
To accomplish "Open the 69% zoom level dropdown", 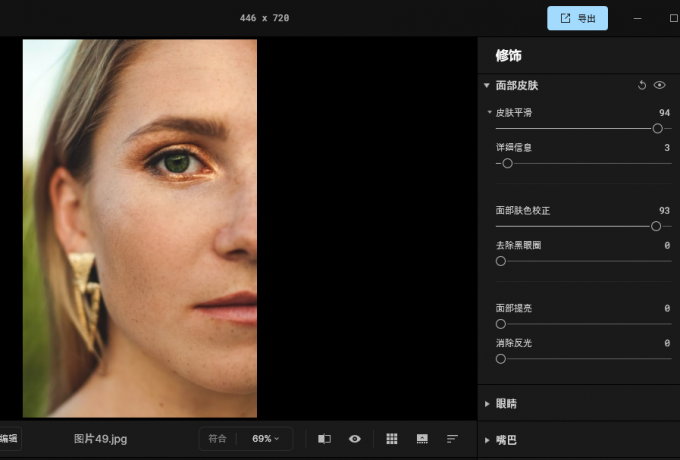I will pos(265,439).
